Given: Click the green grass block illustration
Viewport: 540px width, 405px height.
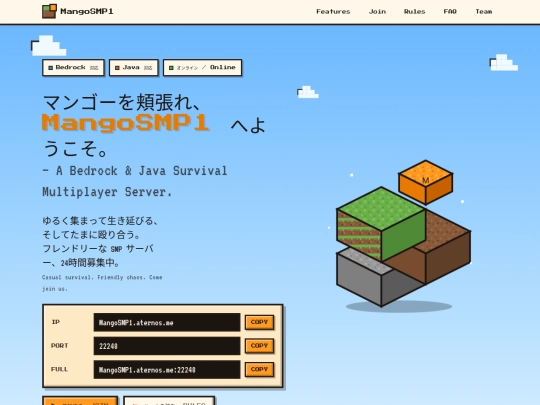Looking at the screenshot, I should click(x=382, y=224).
